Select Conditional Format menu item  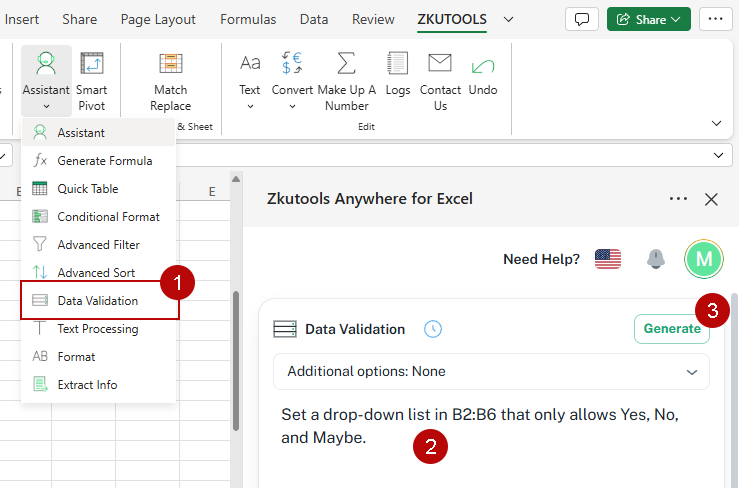click(99, 217)
